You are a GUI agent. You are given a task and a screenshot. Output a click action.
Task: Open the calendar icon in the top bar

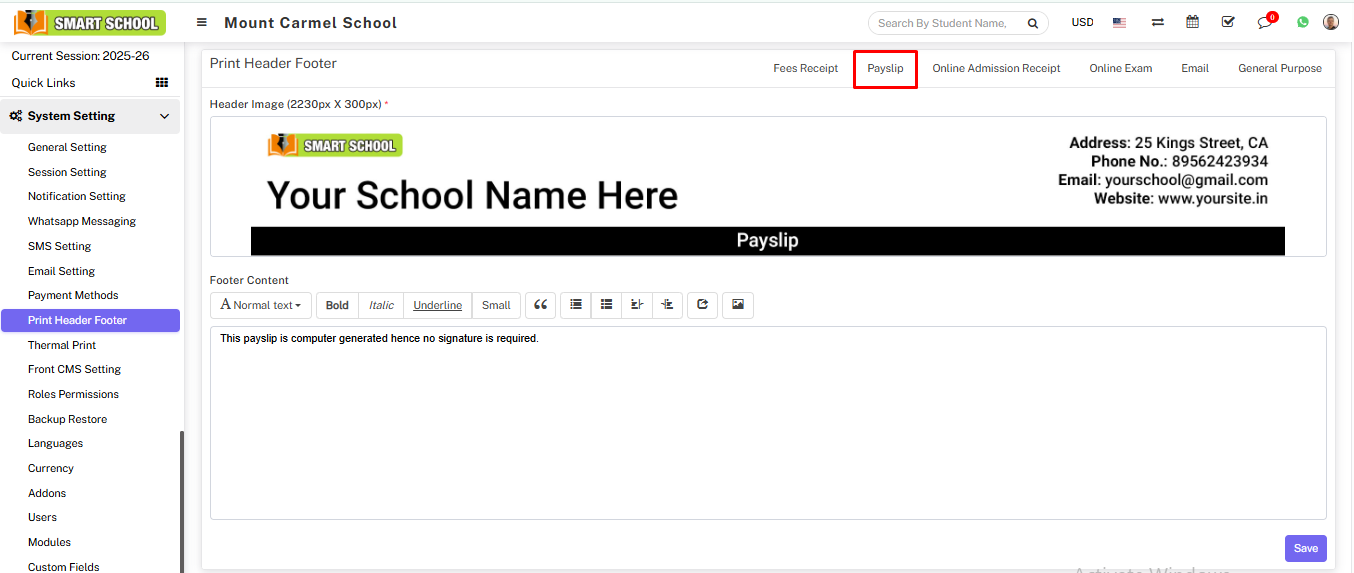[1192, 22]
